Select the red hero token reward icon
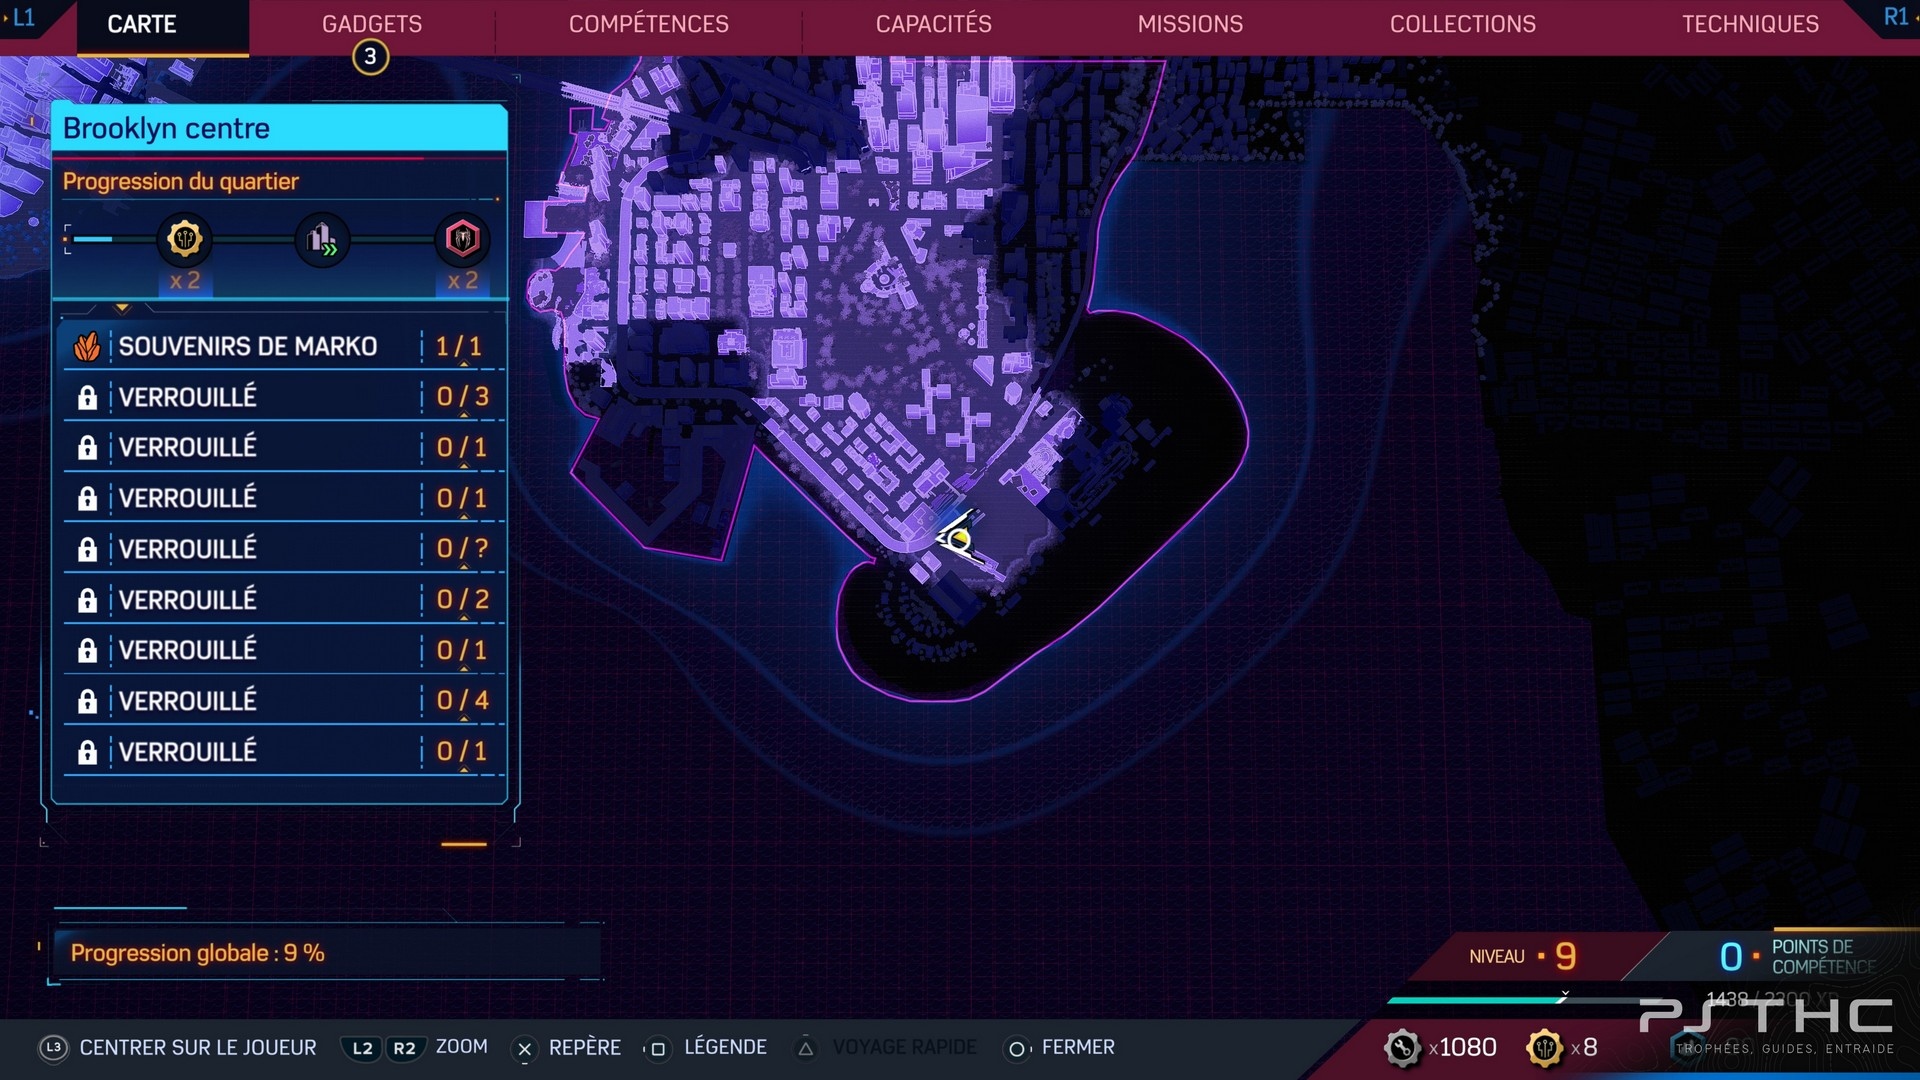1920x1080 pixels. click(462, 239)
